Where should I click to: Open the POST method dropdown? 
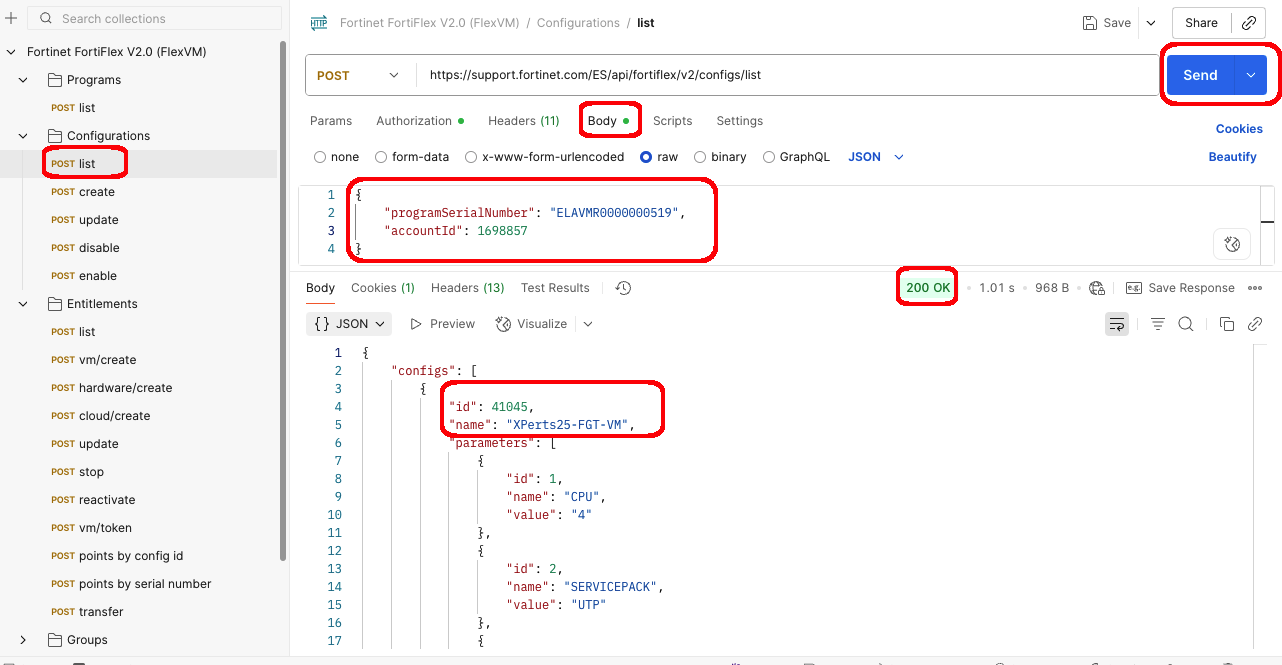point(360,75)
